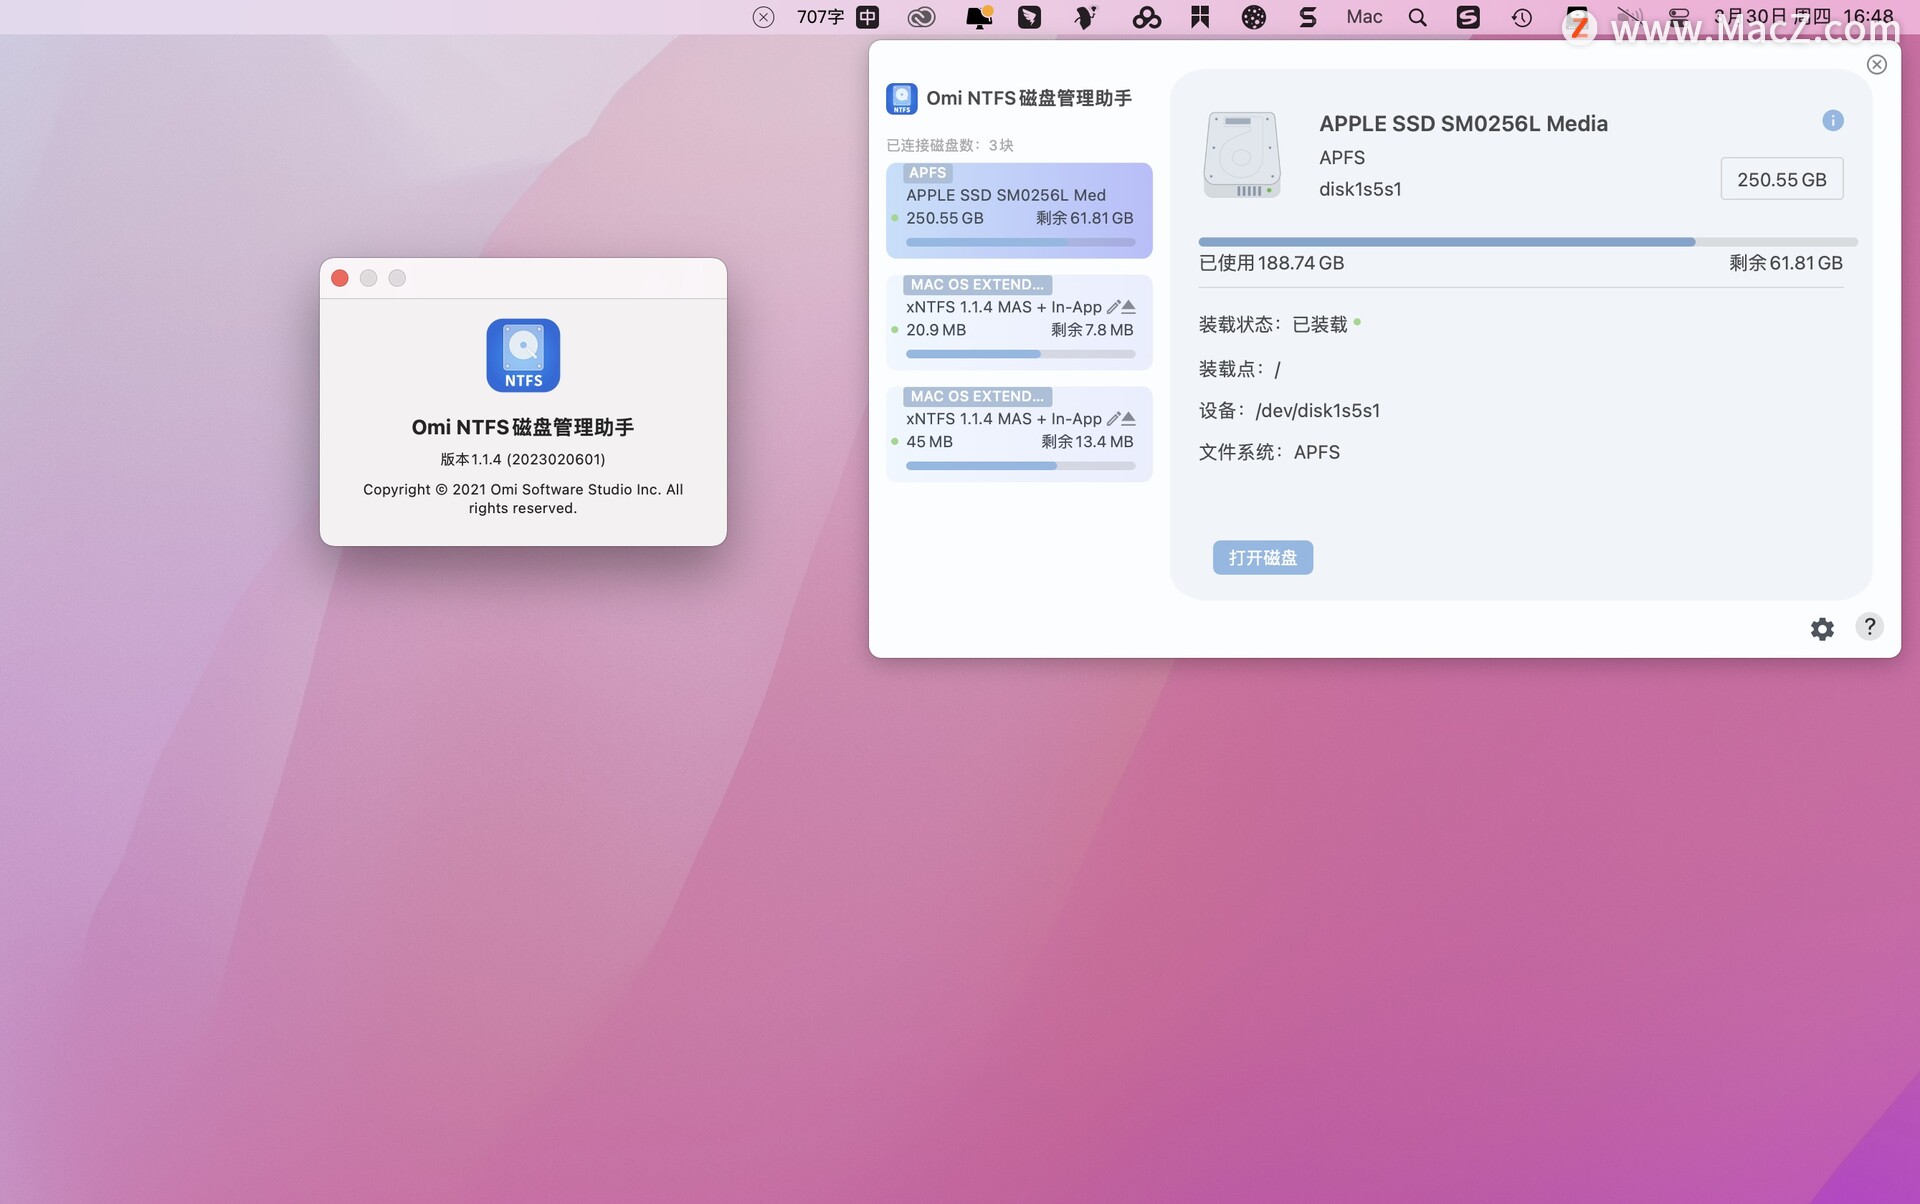Open Spotlight search from the menu bar

click(1417, 17)
